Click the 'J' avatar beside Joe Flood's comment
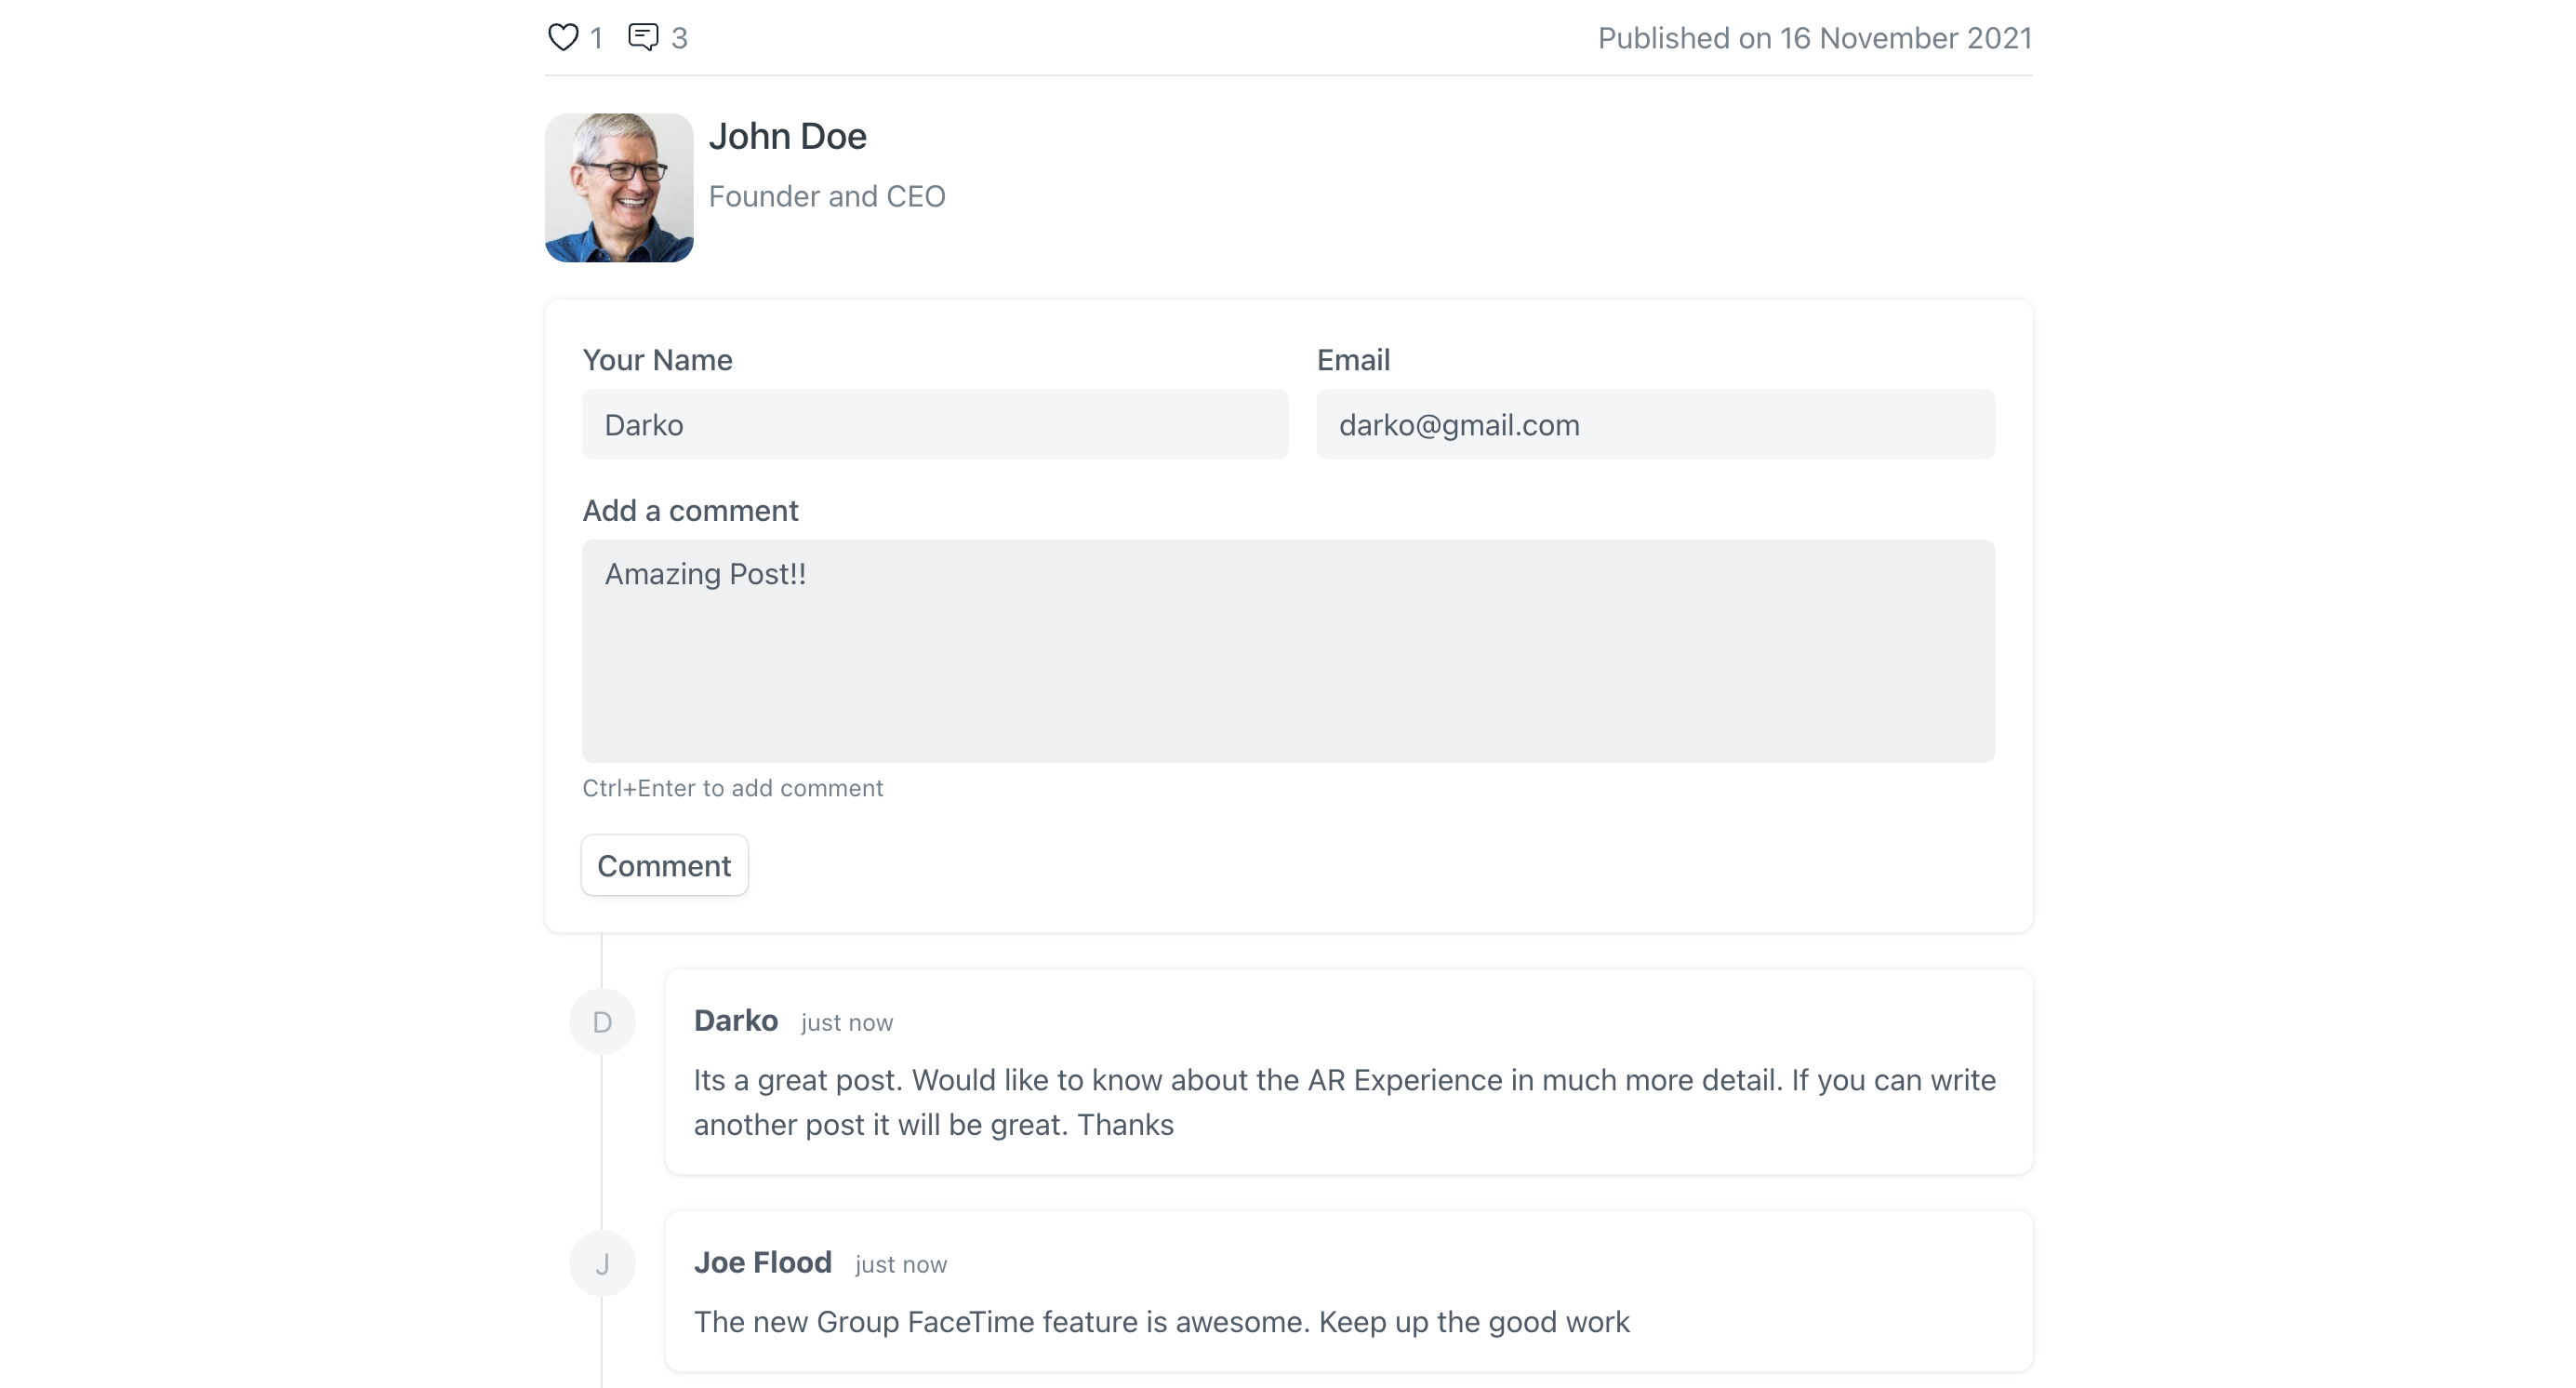 602,1264
